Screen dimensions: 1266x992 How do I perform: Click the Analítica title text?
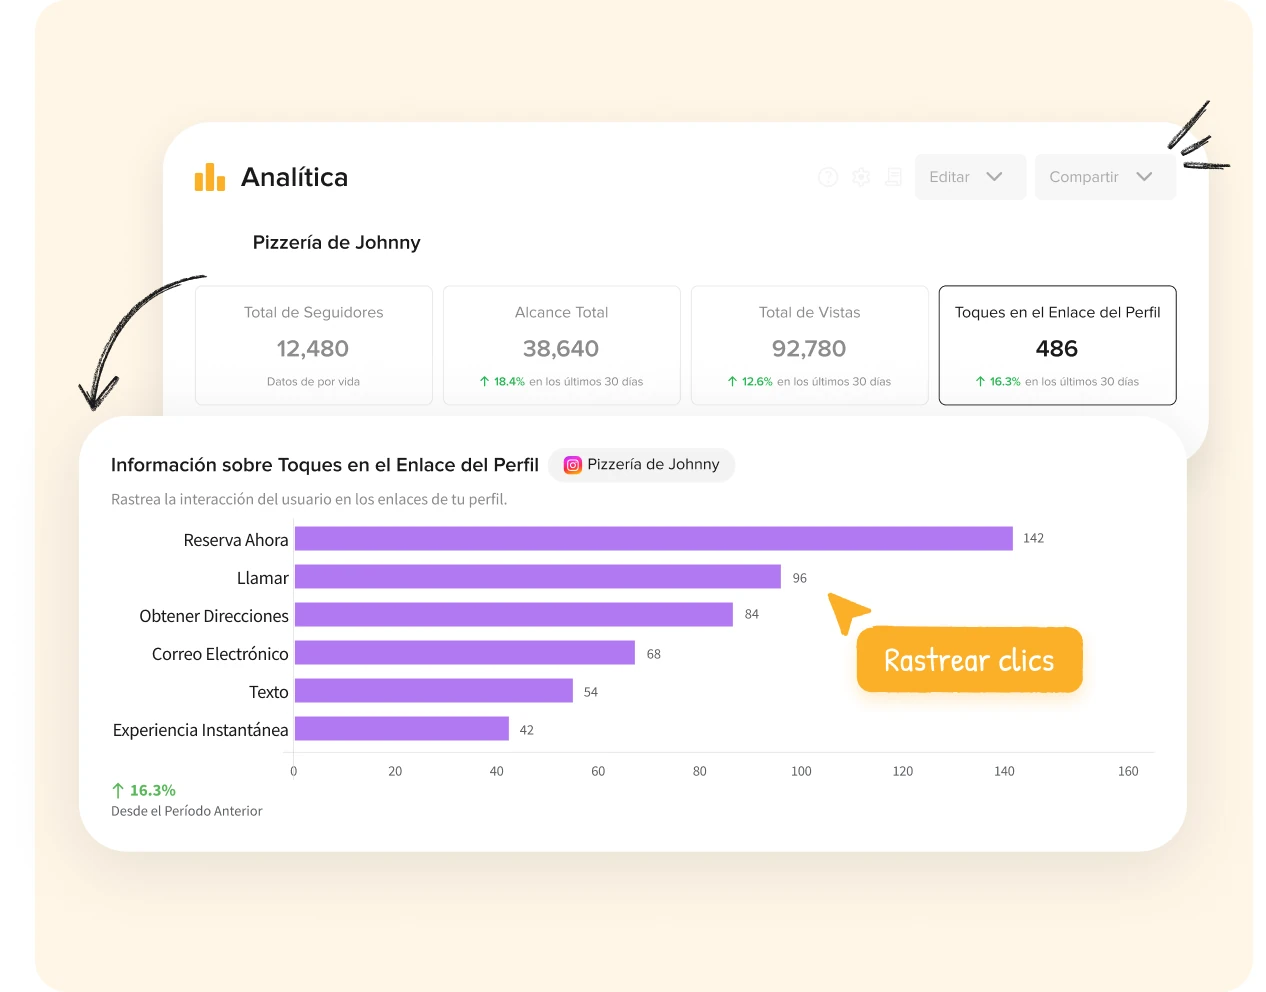(295, 177)
